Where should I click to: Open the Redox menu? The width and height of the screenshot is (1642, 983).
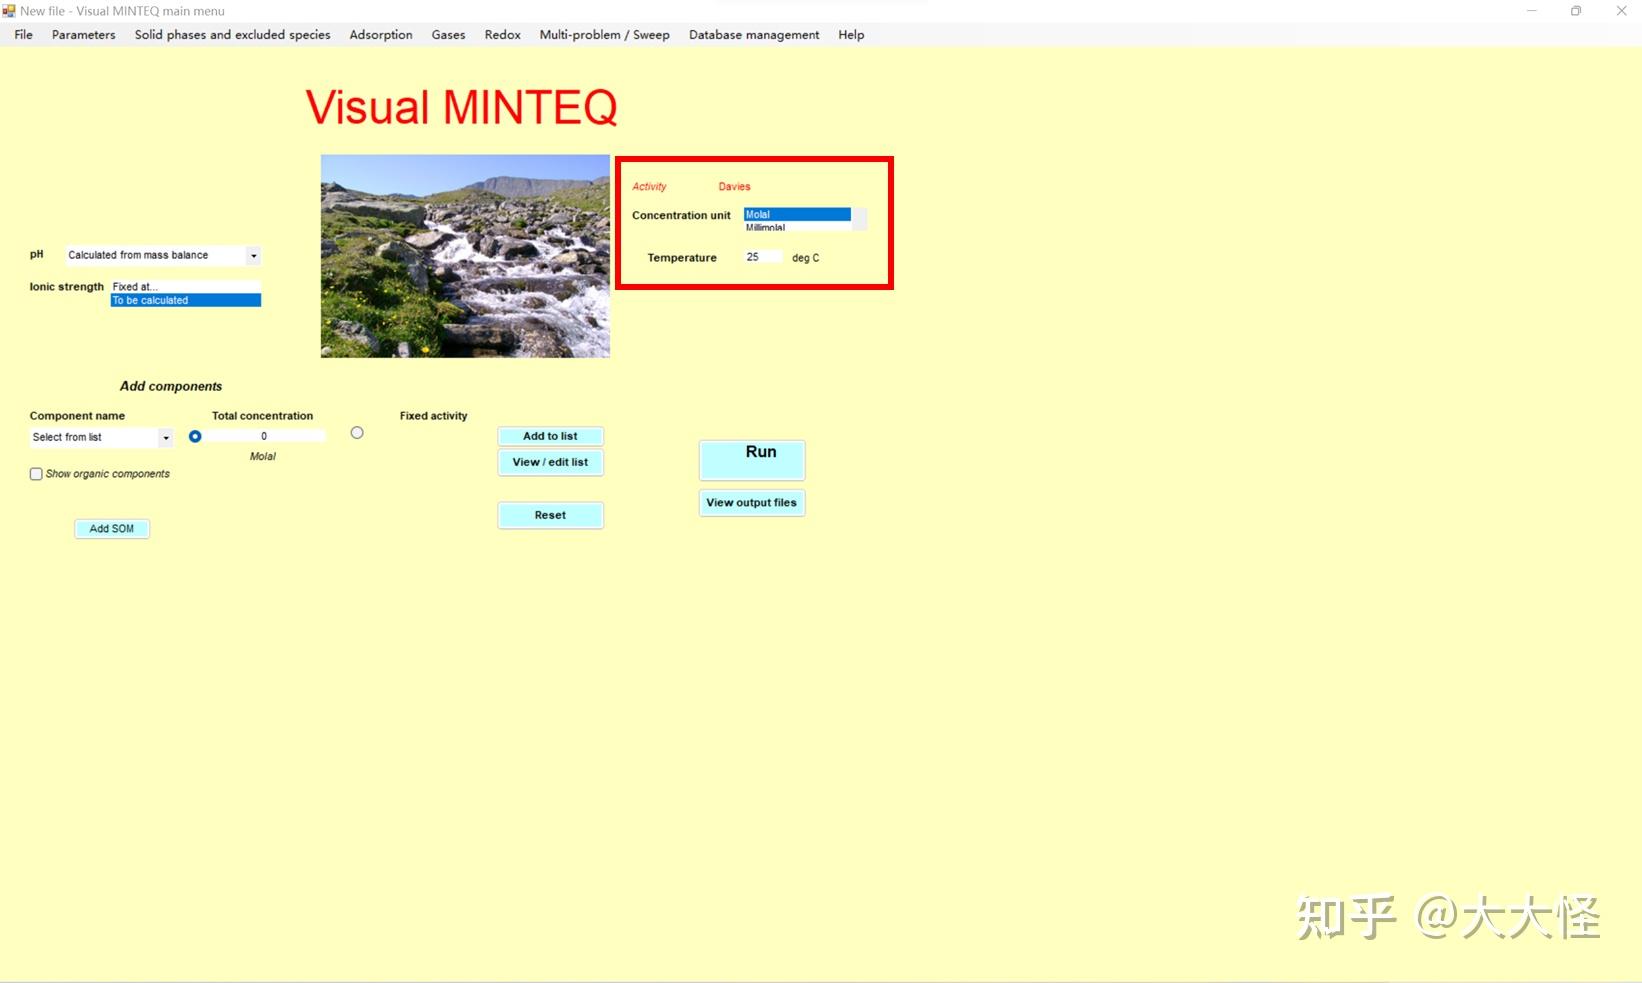pos(501,34)
